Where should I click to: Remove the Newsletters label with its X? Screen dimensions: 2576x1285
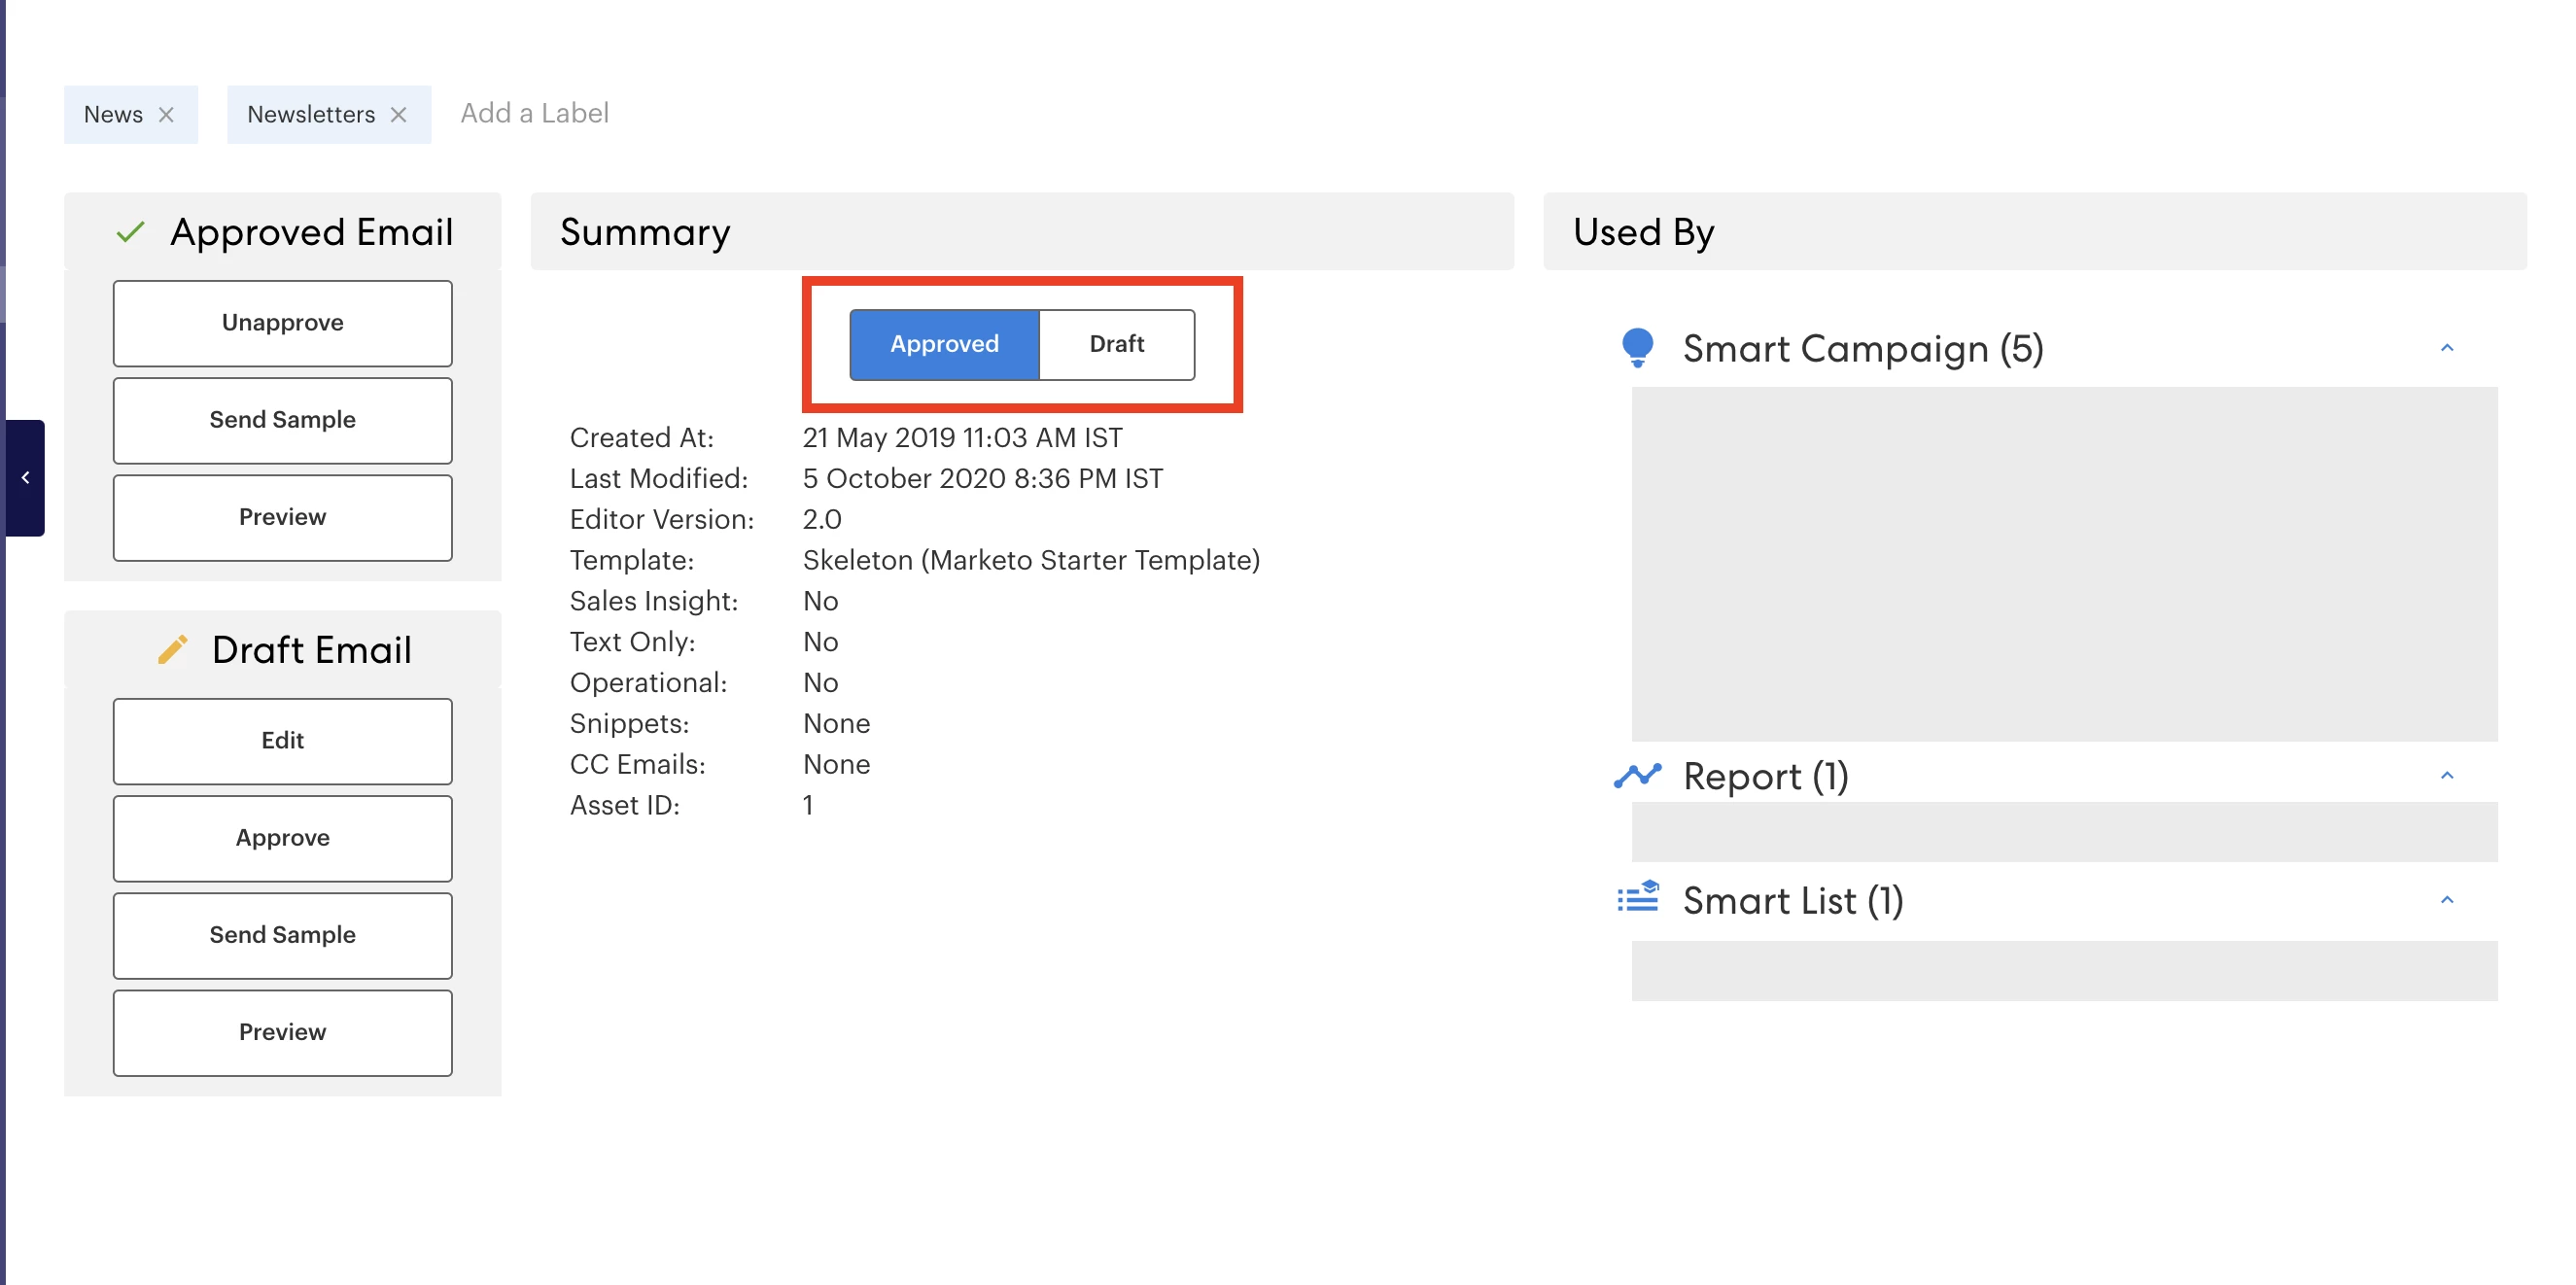click(398, 115)
